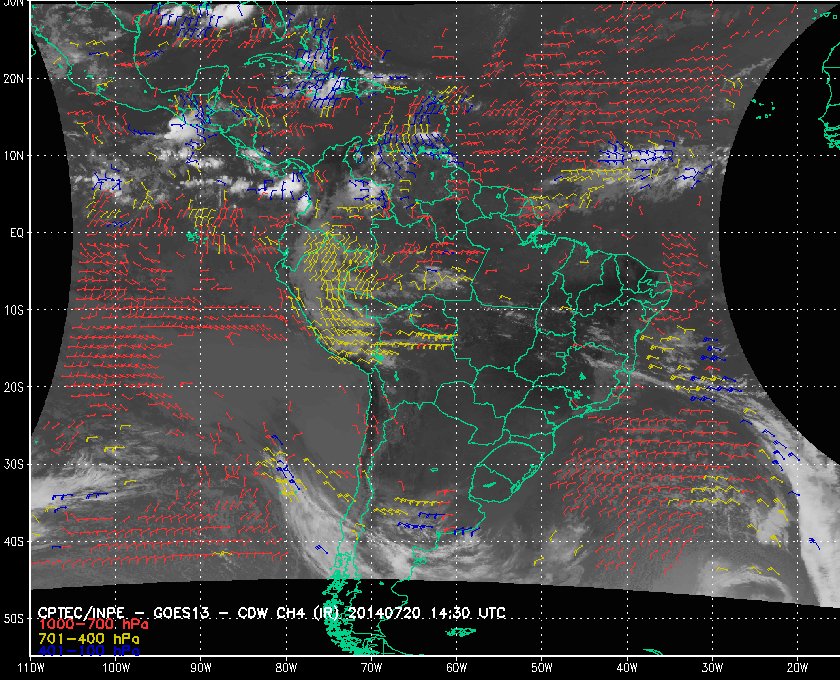
Task: Click the 10S latitude label
Action: click(x=13, y=310)
